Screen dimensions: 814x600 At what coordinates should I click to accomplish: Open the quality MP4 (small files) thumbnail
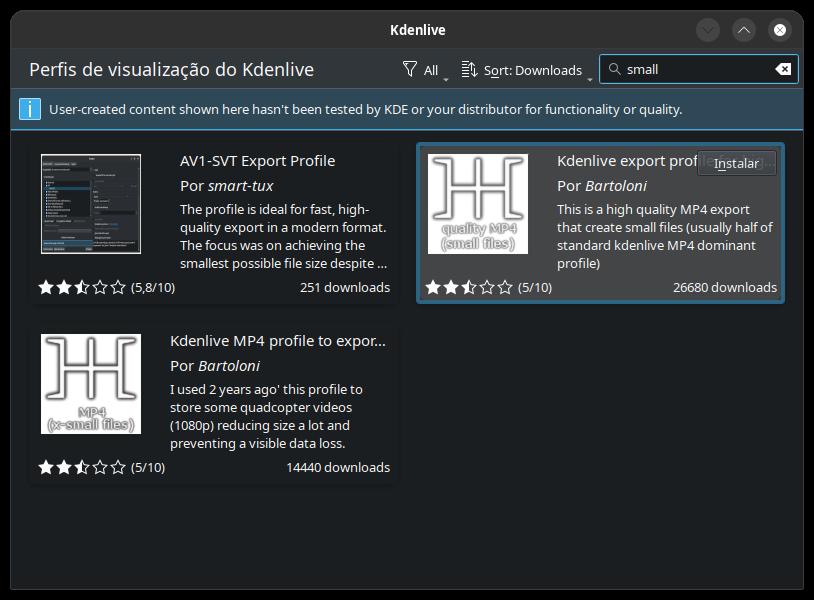[478, 204]
